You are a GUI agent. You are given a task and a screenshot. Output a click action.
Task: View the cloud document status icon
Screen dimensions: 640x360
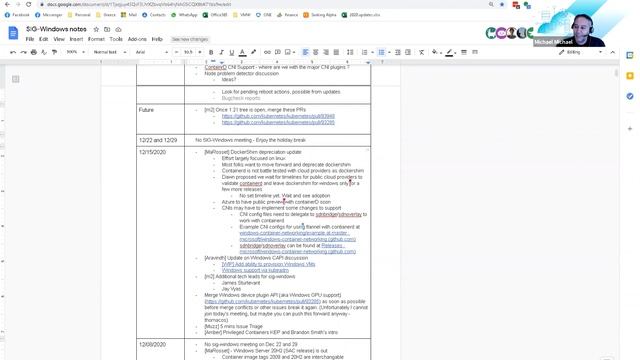pos(118,29)
